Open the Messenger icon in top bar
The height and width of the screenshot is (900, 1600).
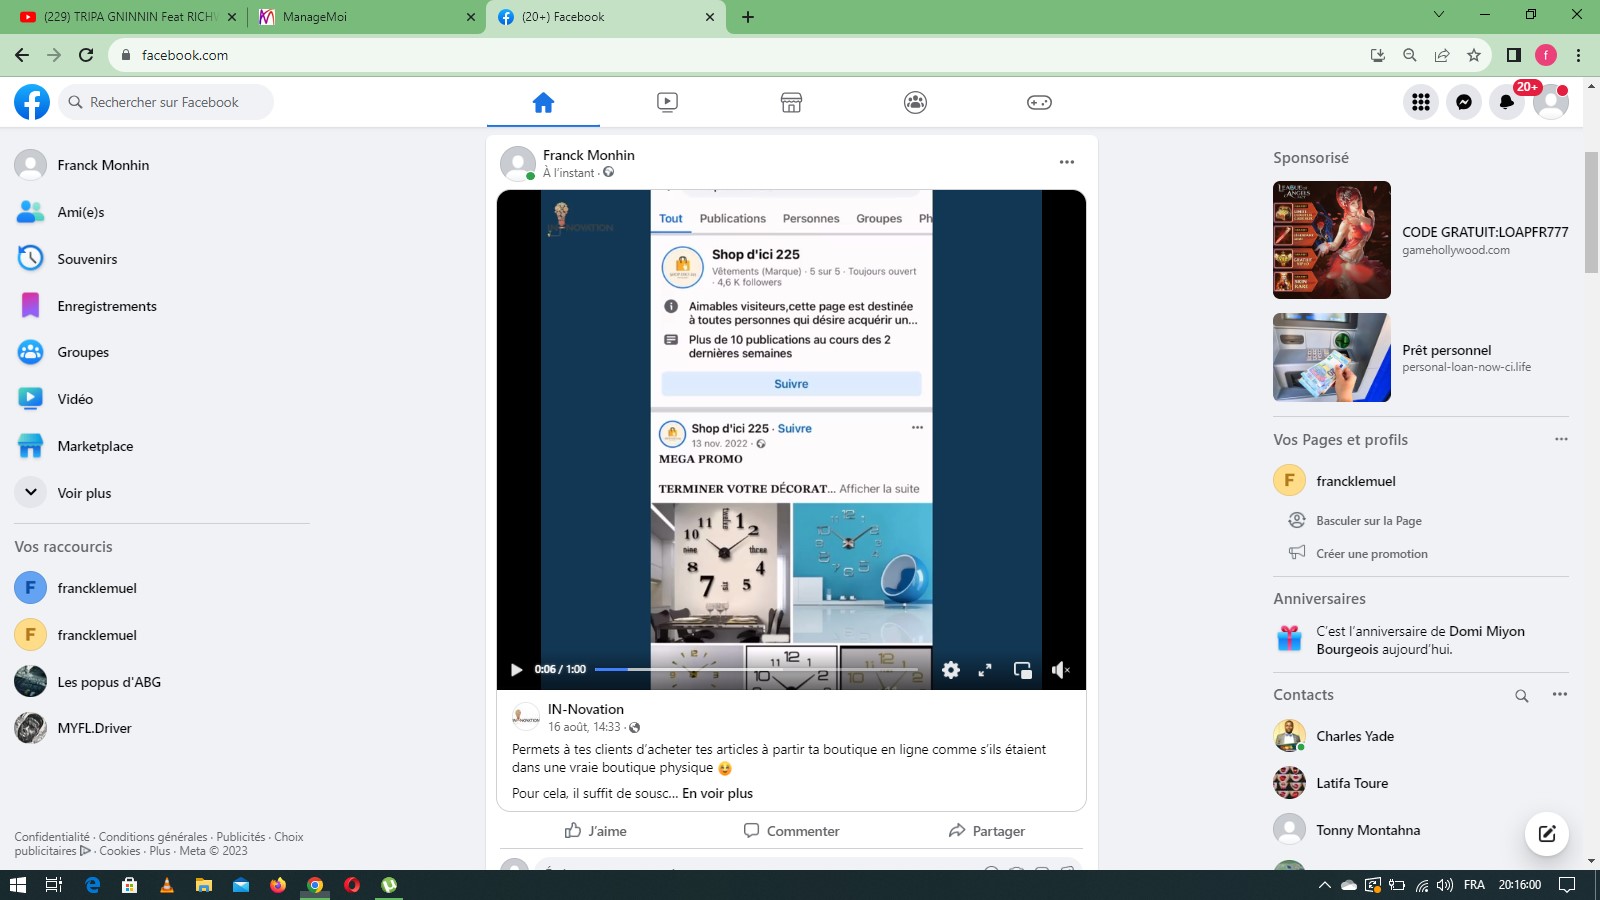[1464, 102]
